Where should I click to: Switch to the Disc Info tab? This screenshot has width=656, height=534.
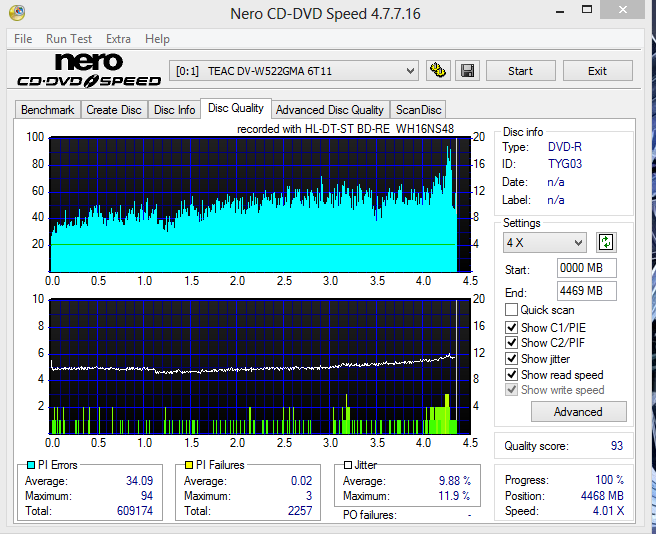174,110
